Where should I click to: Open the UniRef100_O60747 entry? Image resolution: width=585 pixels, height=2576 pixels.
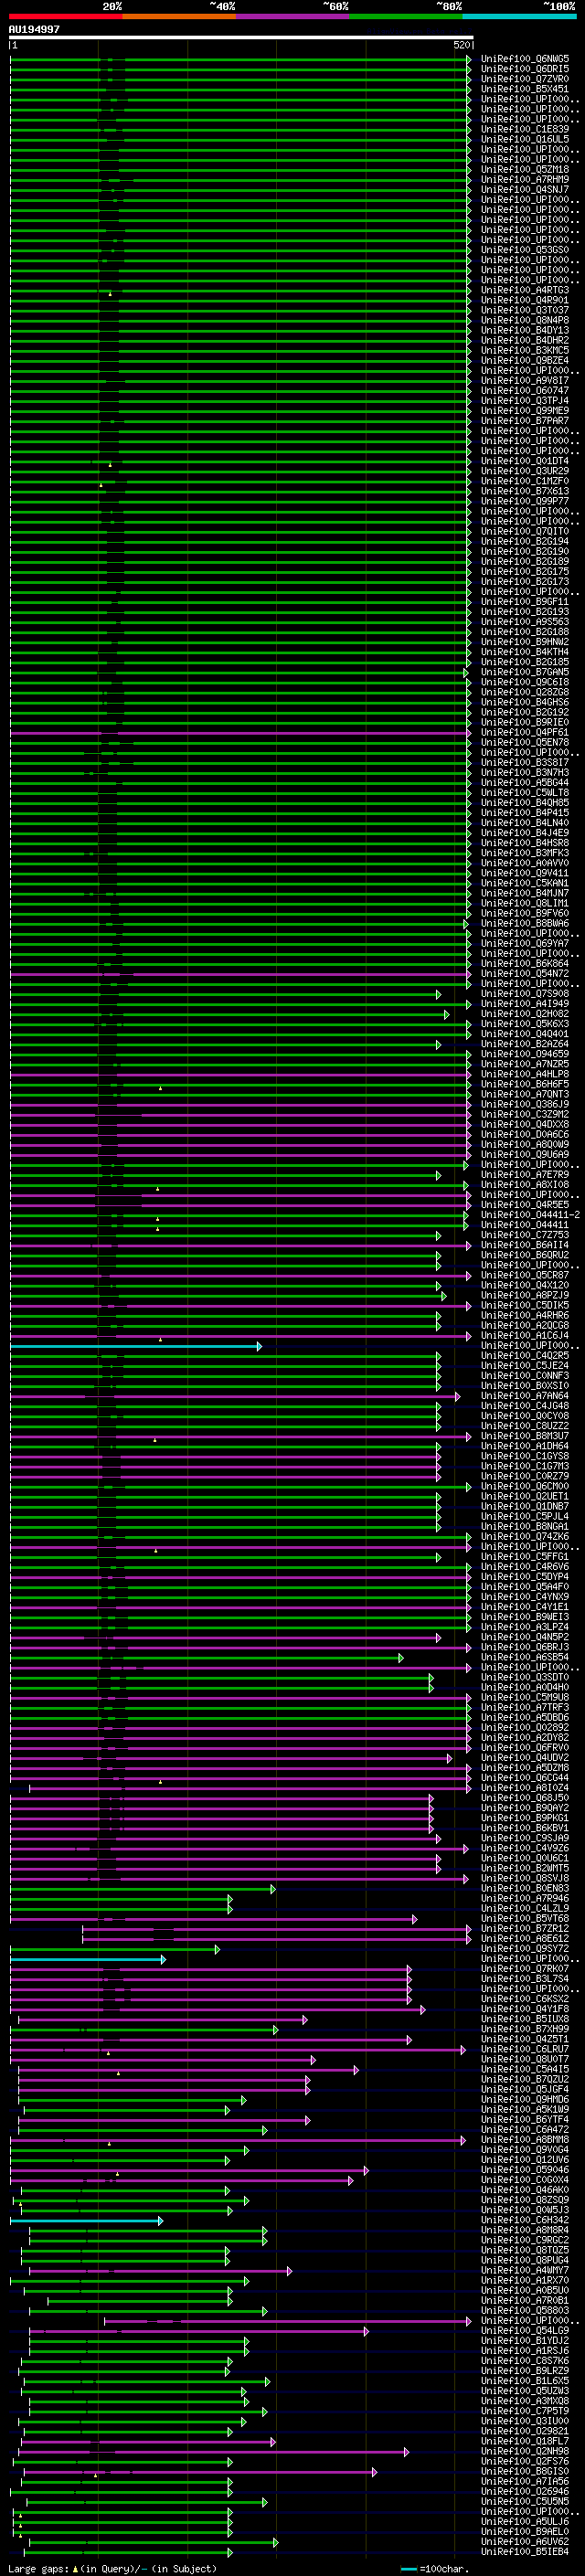(525, 391)
